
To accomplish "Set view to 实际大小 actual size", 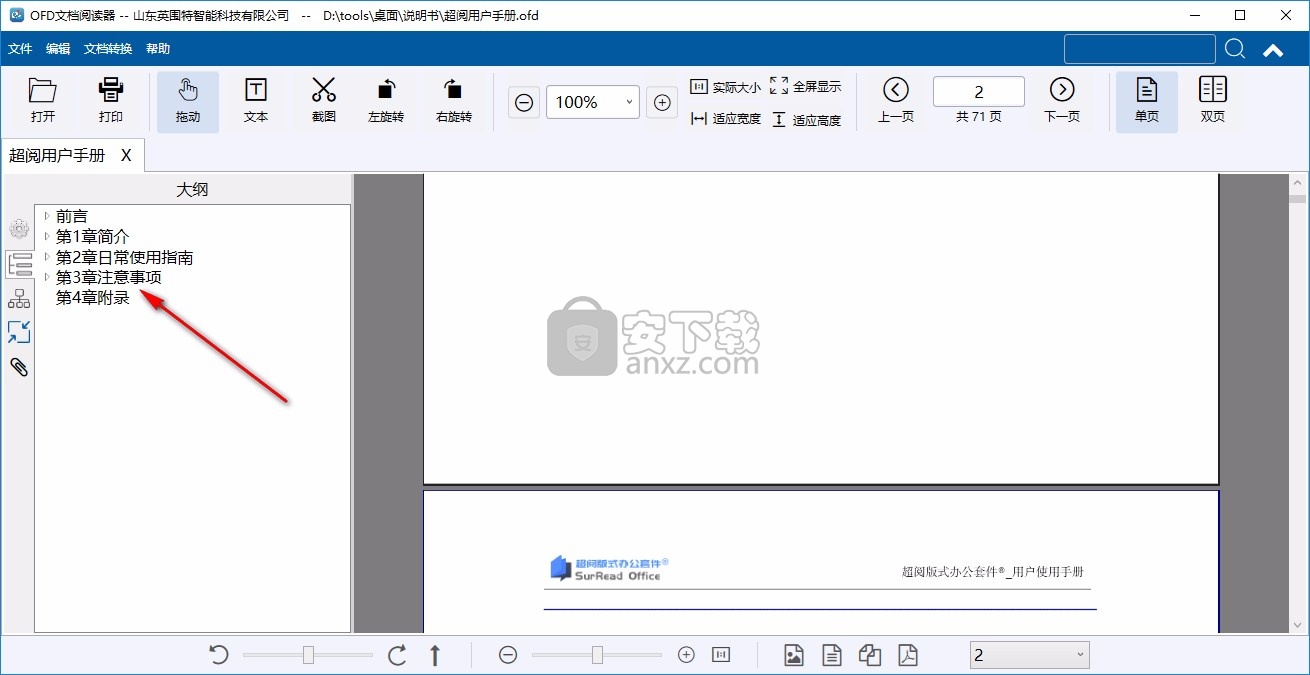I will point(726,87).
